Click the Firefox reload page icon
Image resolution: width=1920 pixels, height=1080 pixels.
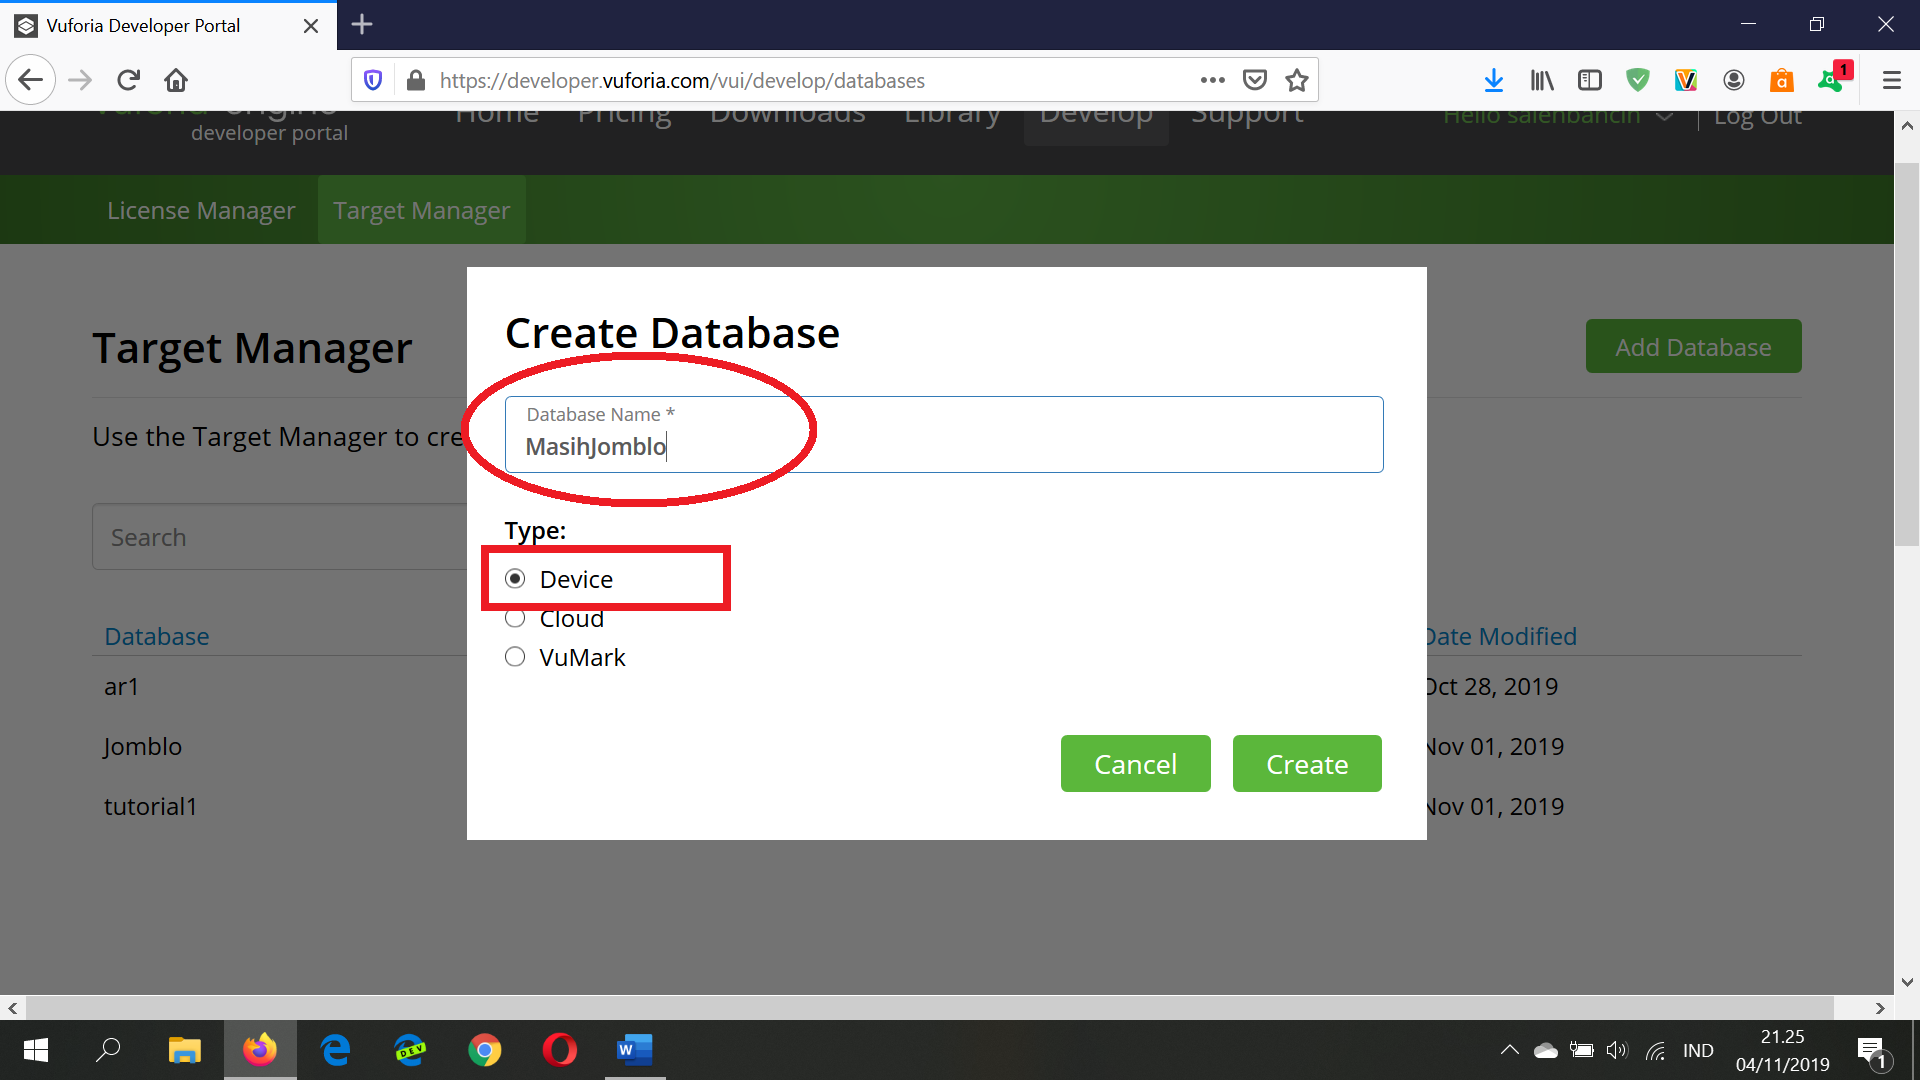pyautogui.click(x=128, y=80)
